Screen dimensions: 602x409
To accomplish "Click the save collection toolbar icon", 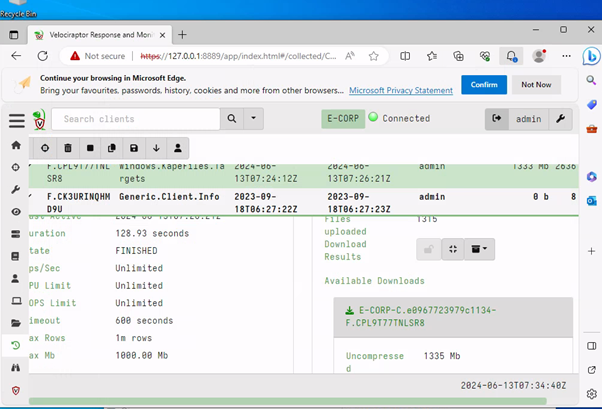I will pyautogui.click(x=134, y=148).
